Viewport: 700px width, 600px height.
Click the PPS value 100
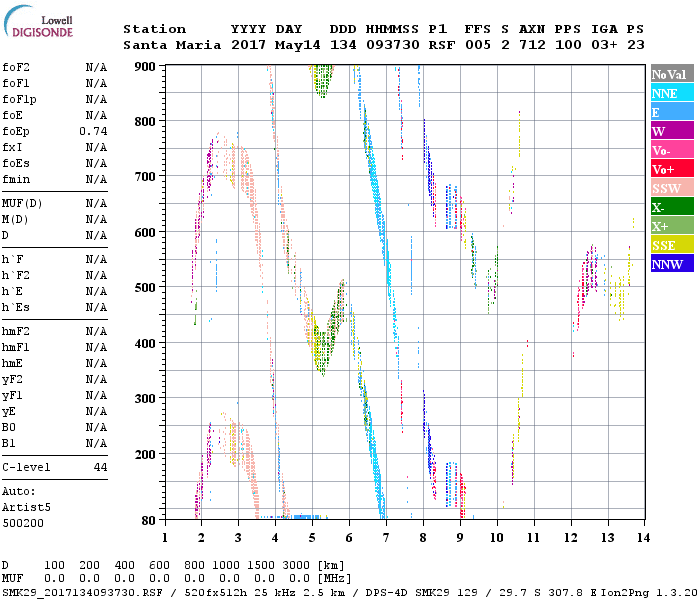(x=568, y=45)
